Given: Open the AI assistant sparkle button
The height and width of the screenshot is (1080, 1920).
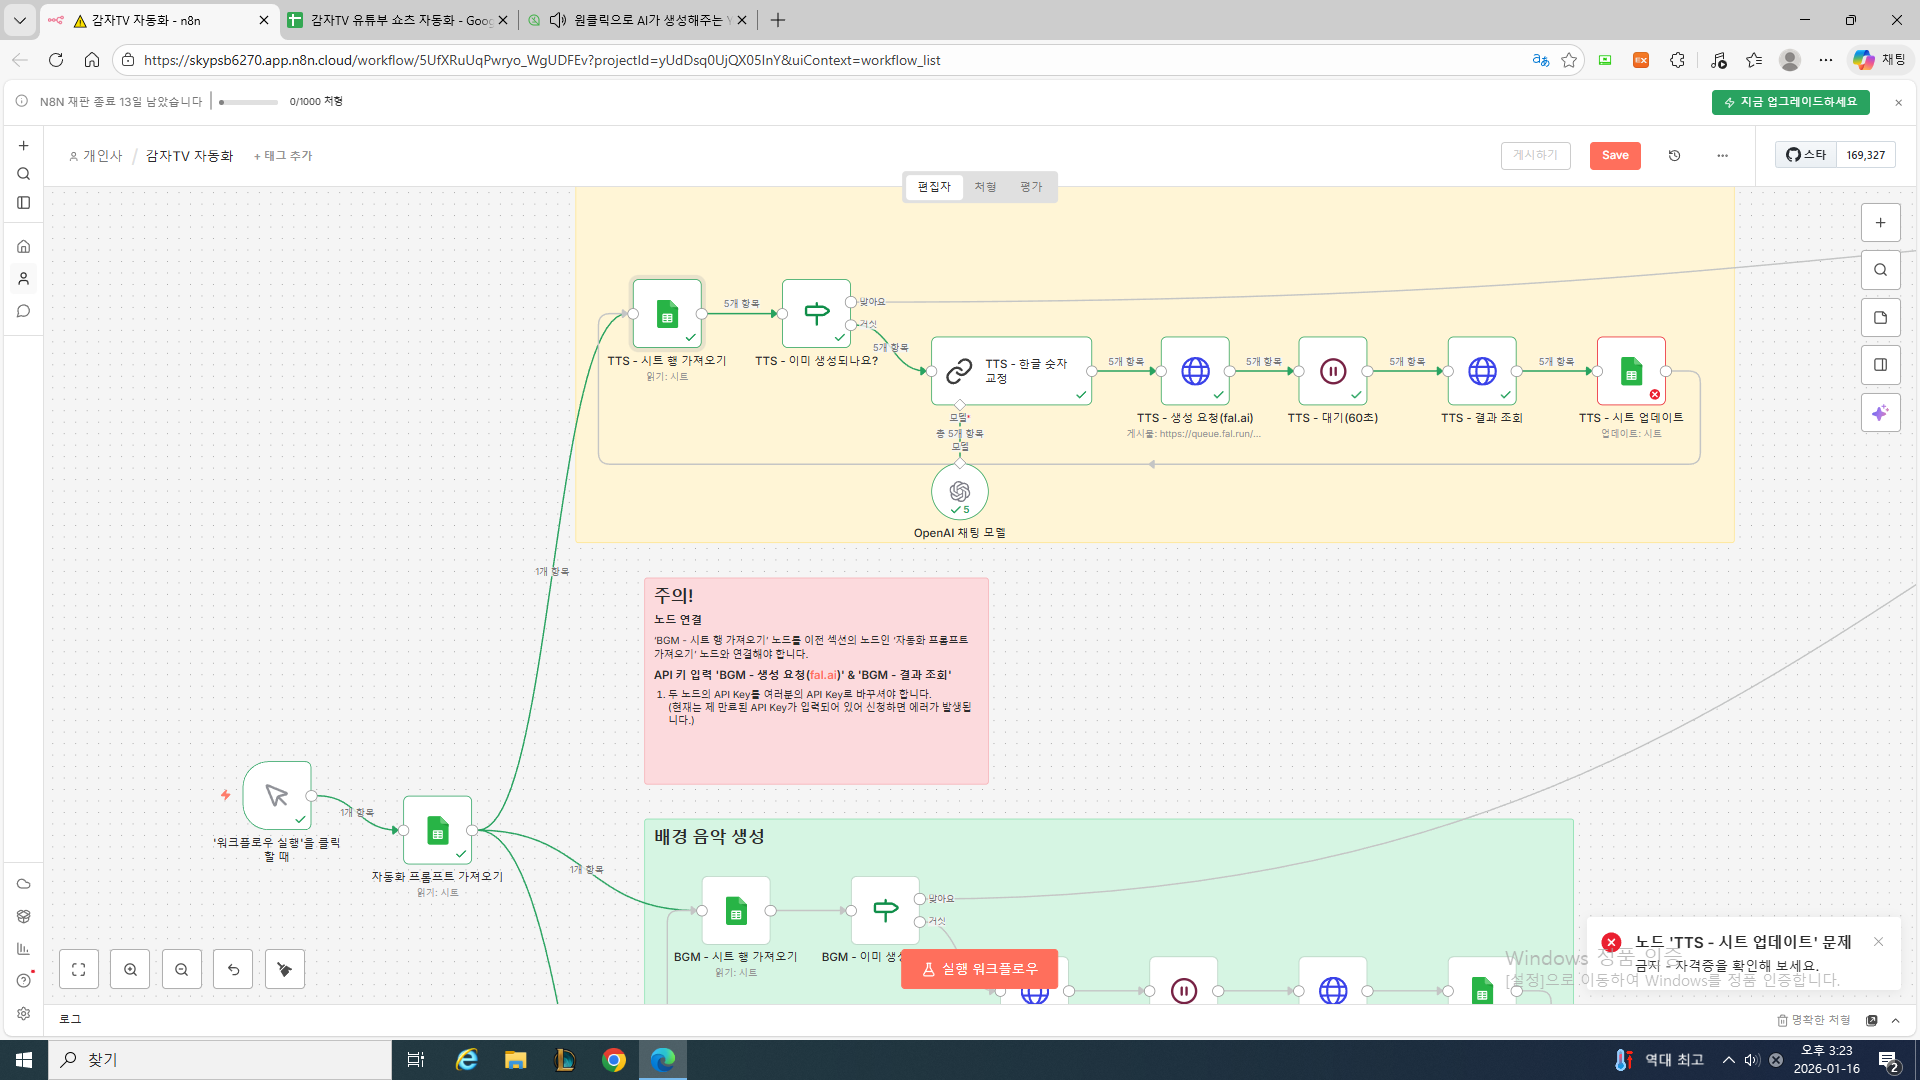Looking at the screenshot, I should (x=1880, y=413).
